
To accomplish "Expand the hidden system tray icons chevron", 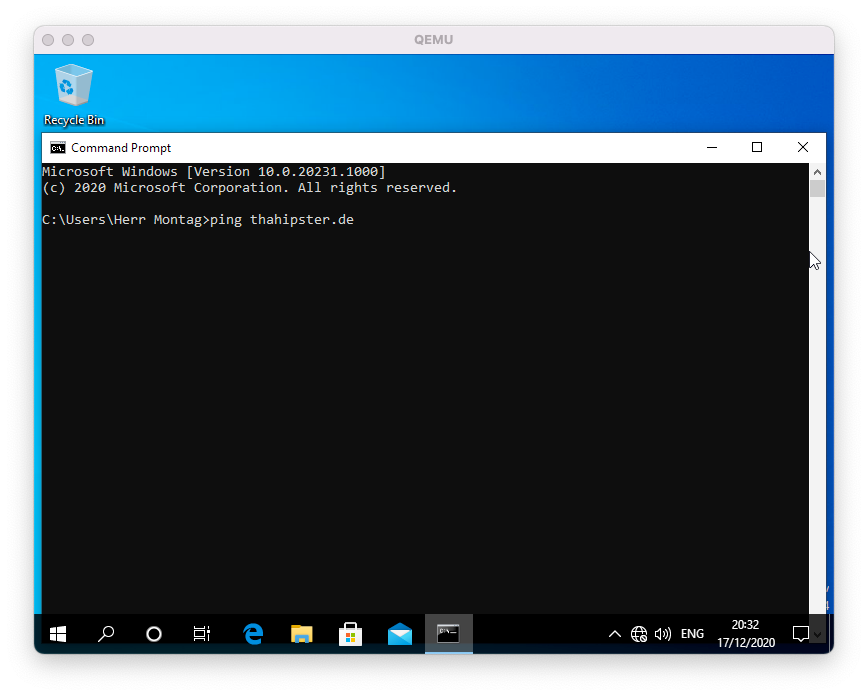I will tap(615, 634).
